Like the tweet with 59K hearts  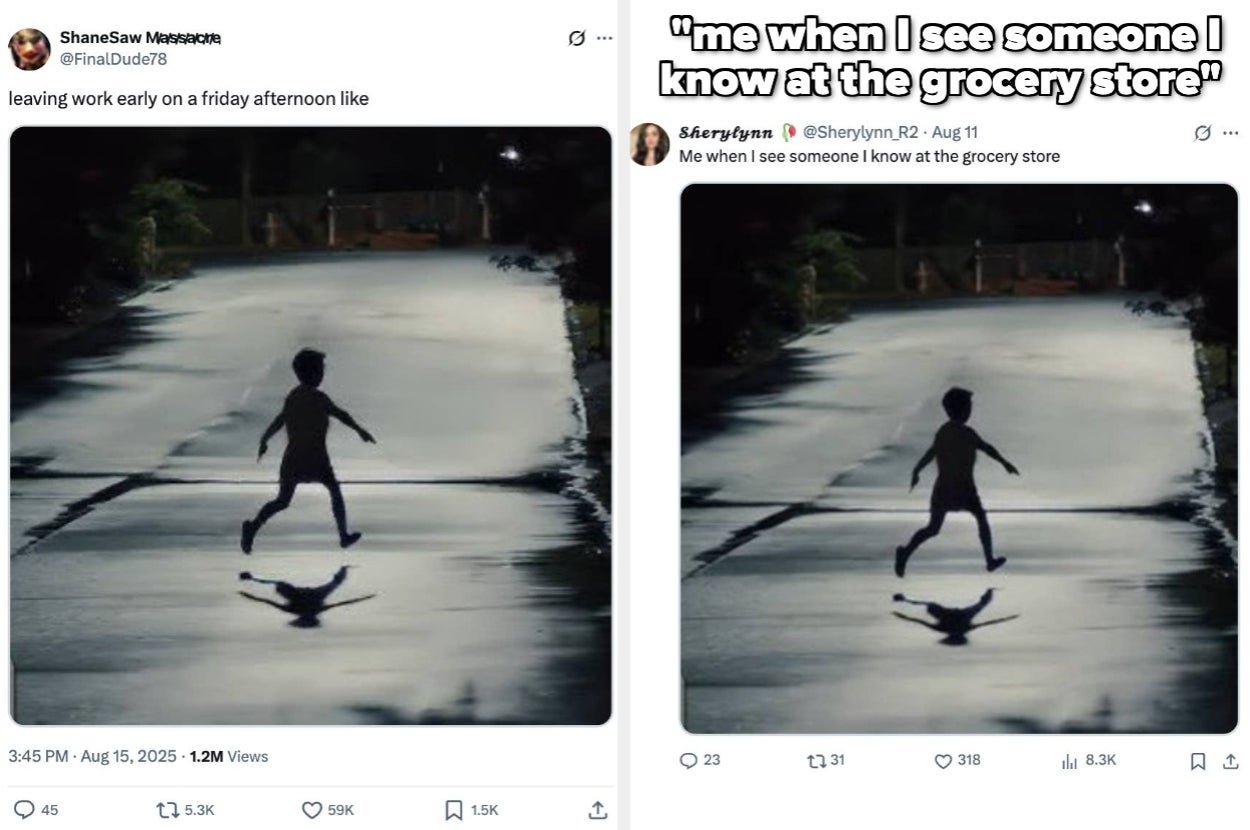[x=312, y=810]
